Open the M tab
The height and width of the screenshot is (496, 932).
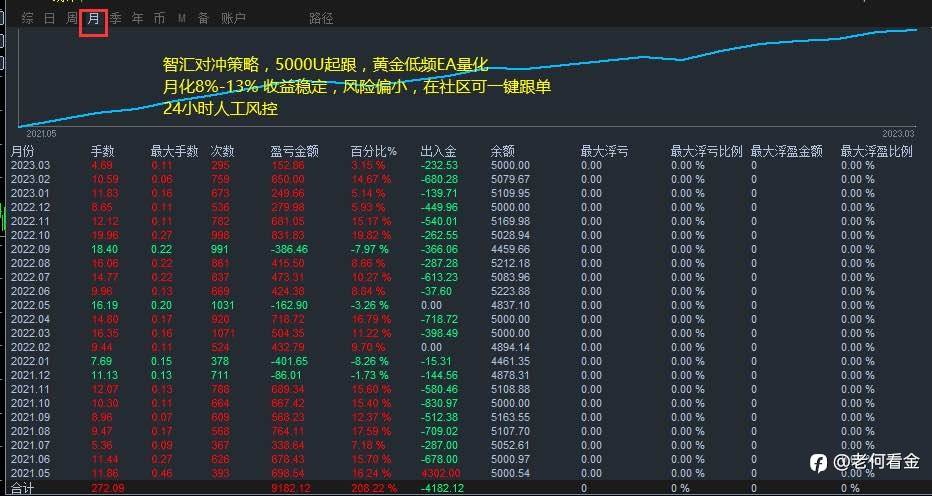(182, 19)
